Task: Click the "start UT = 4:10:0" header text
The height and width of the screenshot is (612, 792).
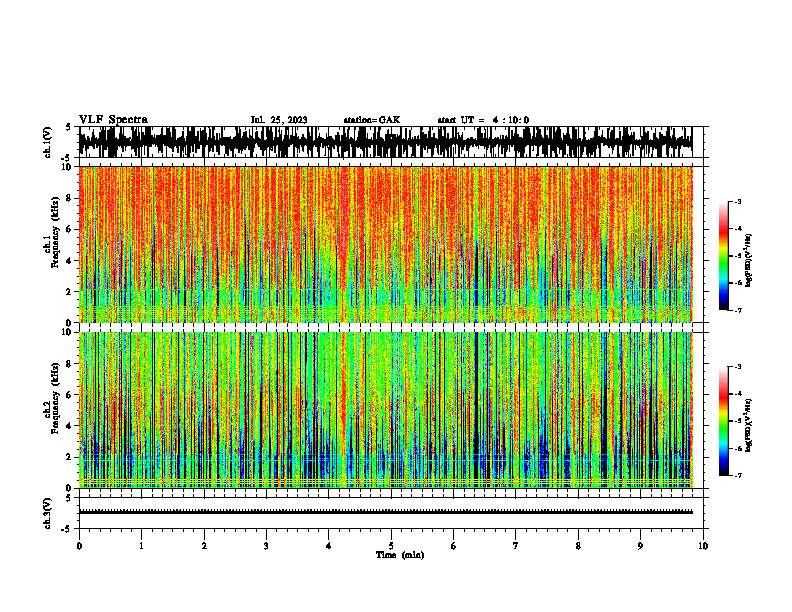Action: tap(483, 120)
